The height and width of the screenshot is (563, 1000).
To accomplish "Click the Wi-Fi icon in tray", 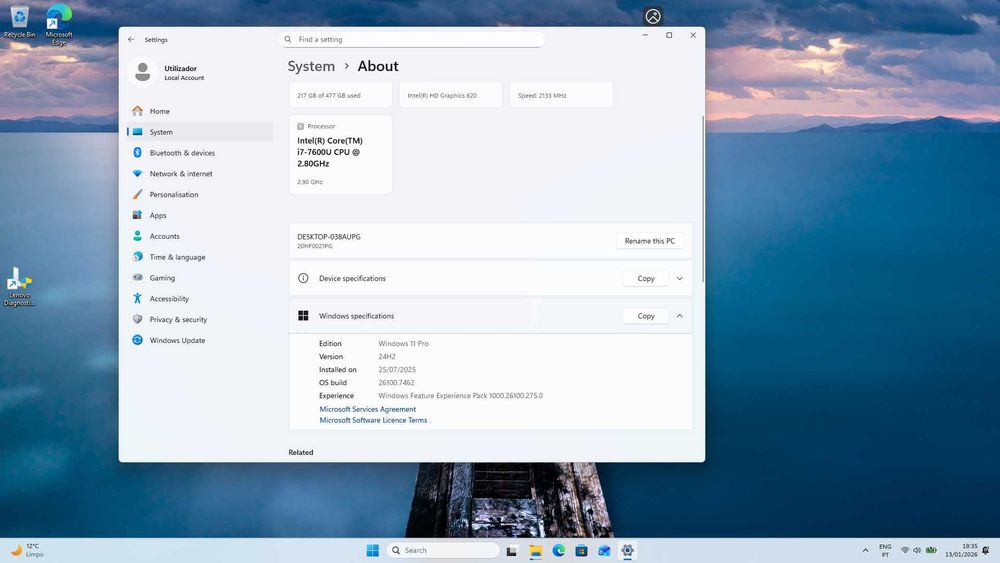I will [905, 550].
